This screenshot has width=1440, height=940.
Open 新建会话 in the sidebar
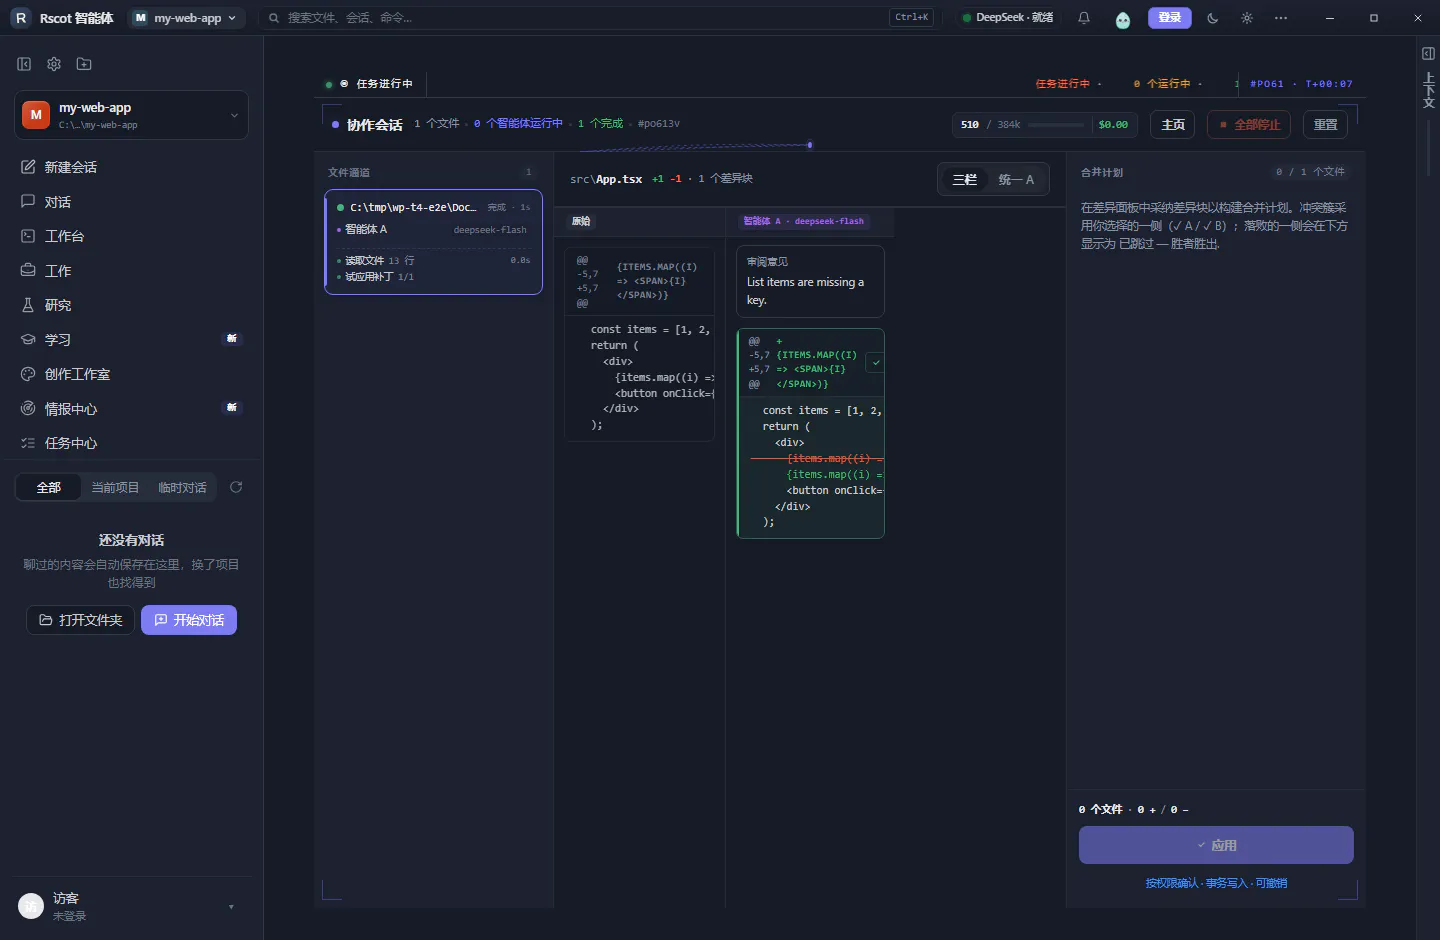(x=132, y=167)
